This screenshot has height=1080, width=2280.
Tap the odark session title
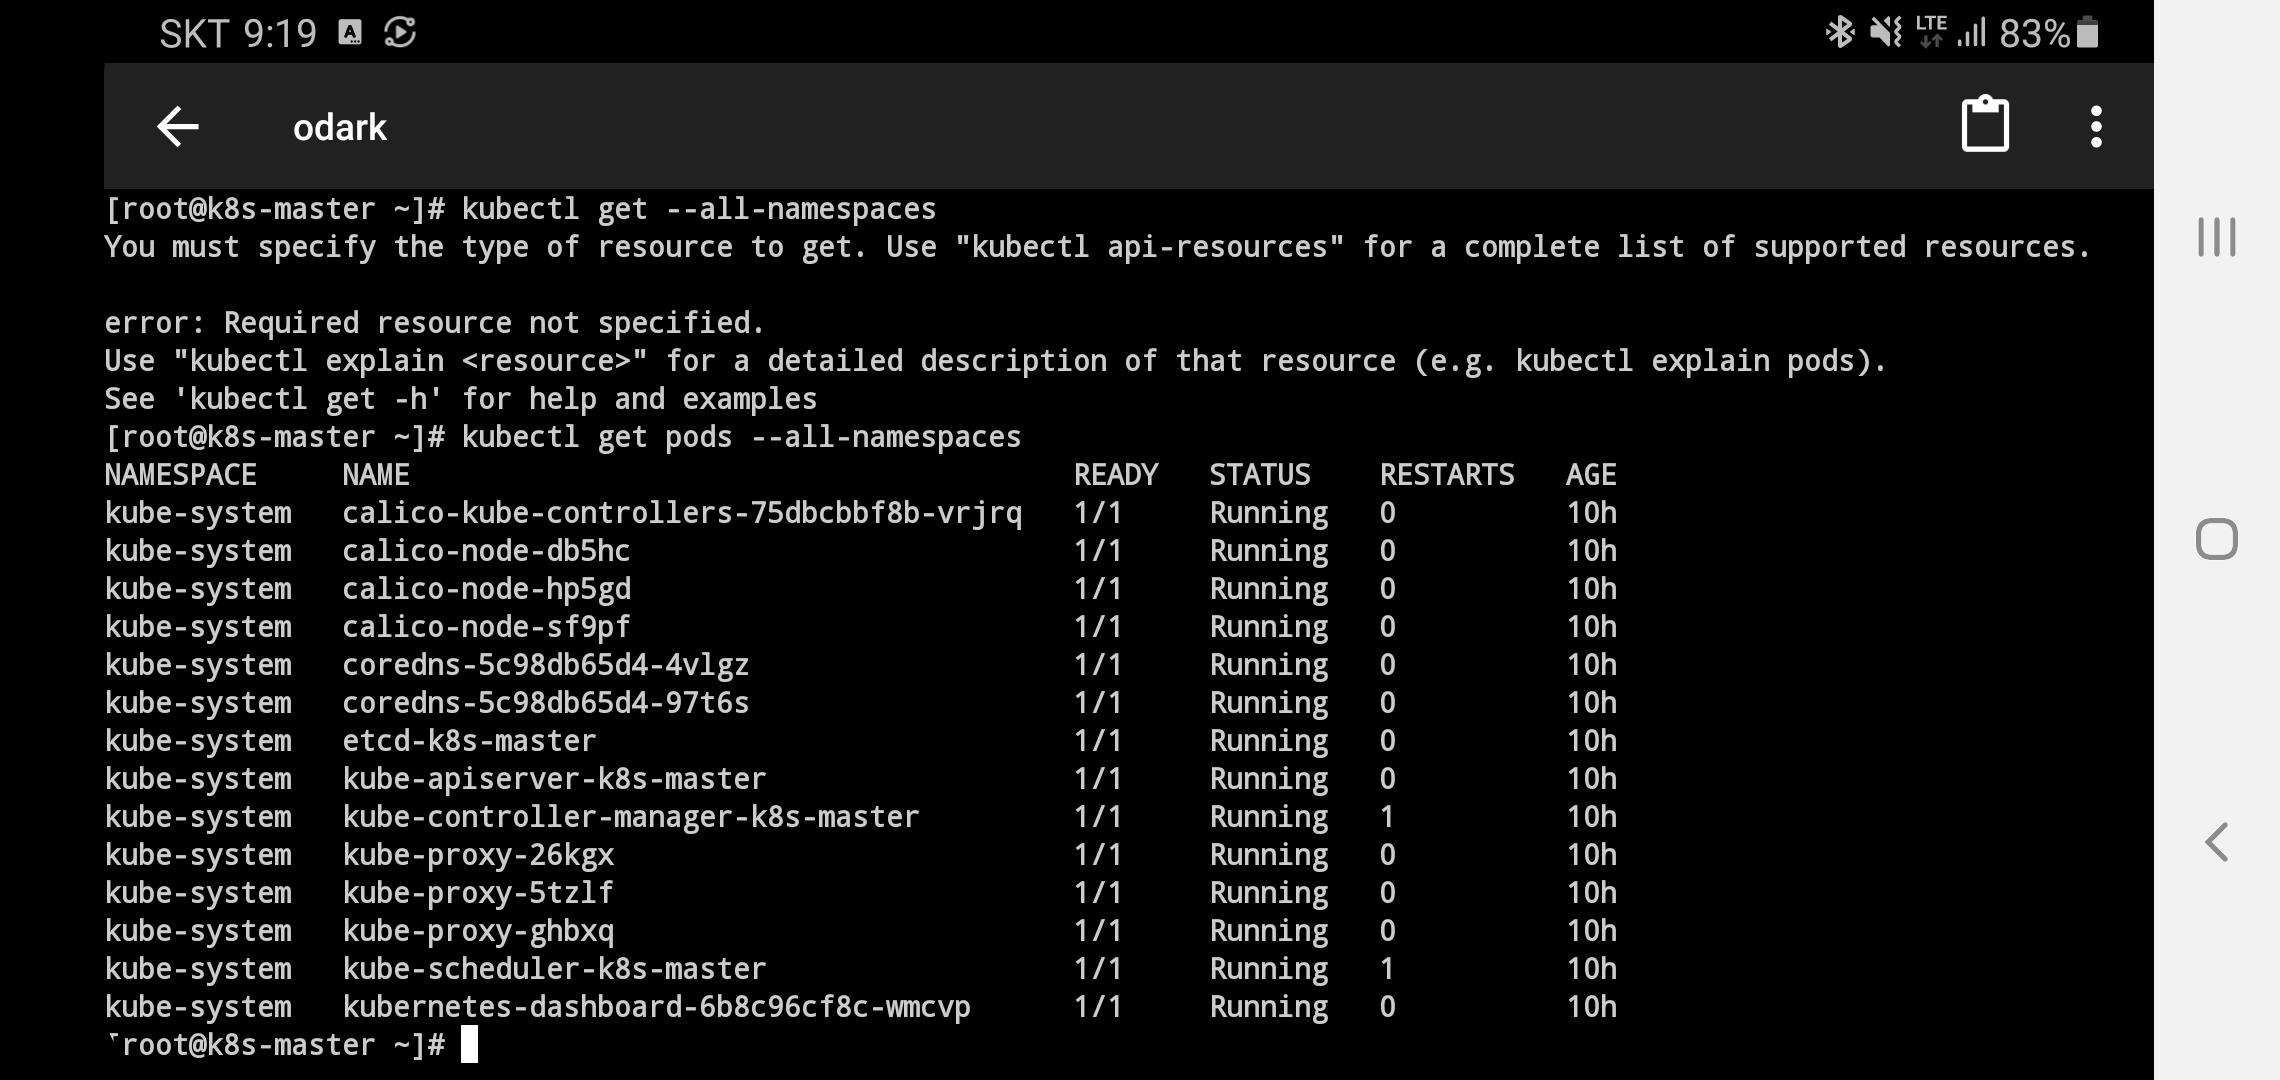(339, 128)
